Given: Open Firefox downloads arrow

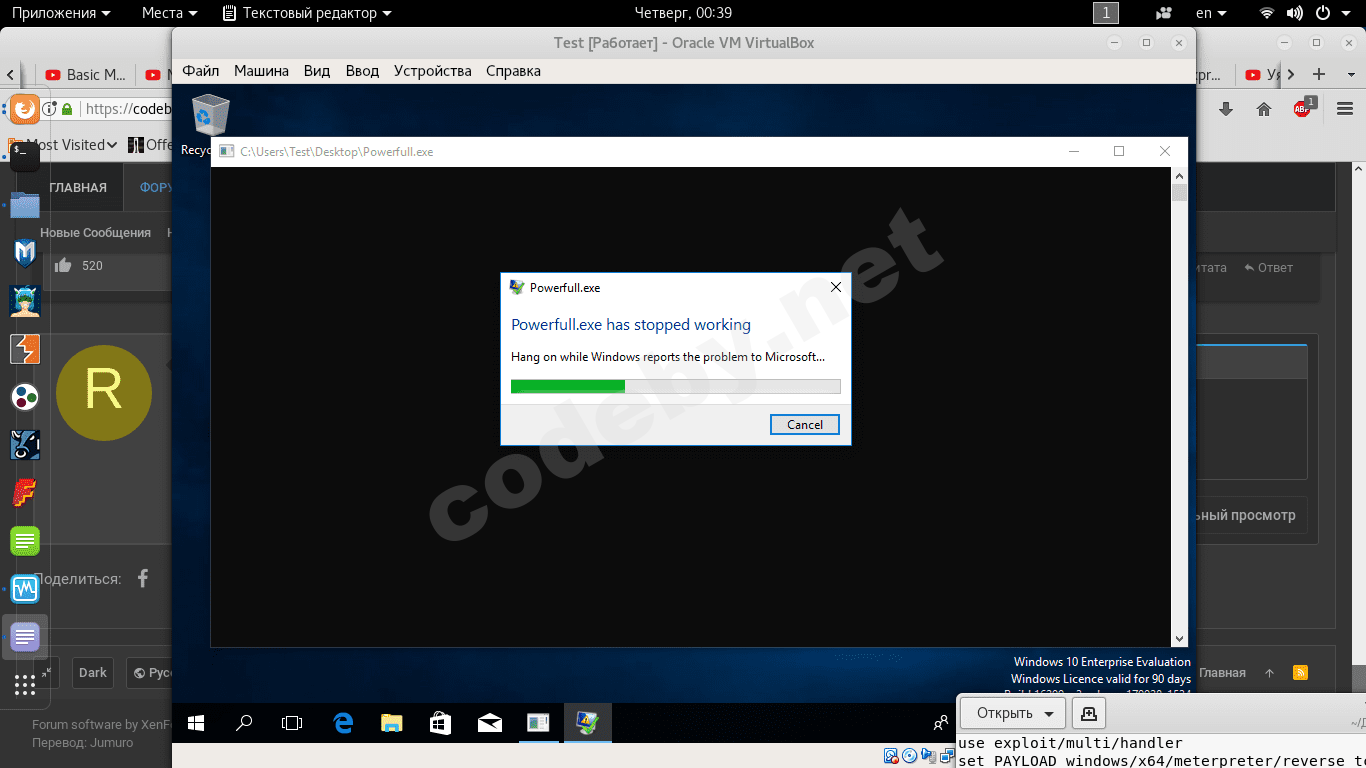Looking at the screenshot, I should (1226, 109).
